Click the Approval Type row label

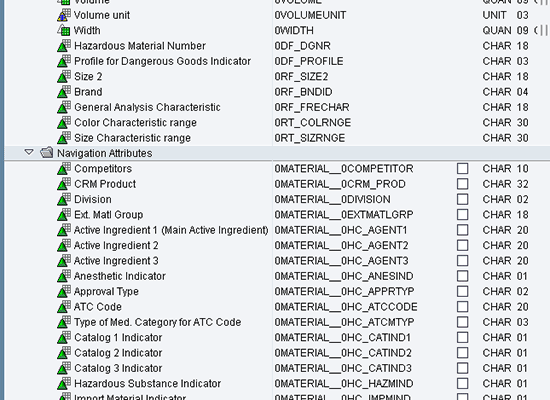pyautogui.click(x=106, y=292)
